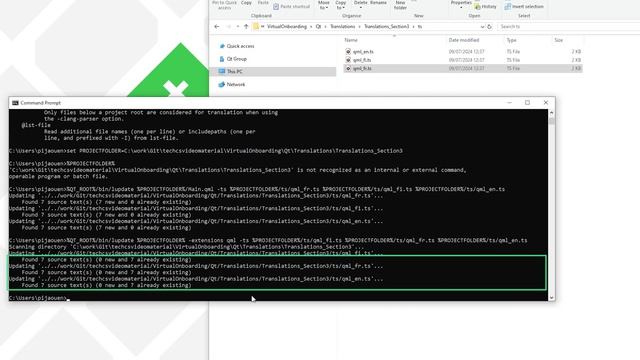Click the Invert selection ribbon icon
Screen dimensions: 640x360
point(508,7)
